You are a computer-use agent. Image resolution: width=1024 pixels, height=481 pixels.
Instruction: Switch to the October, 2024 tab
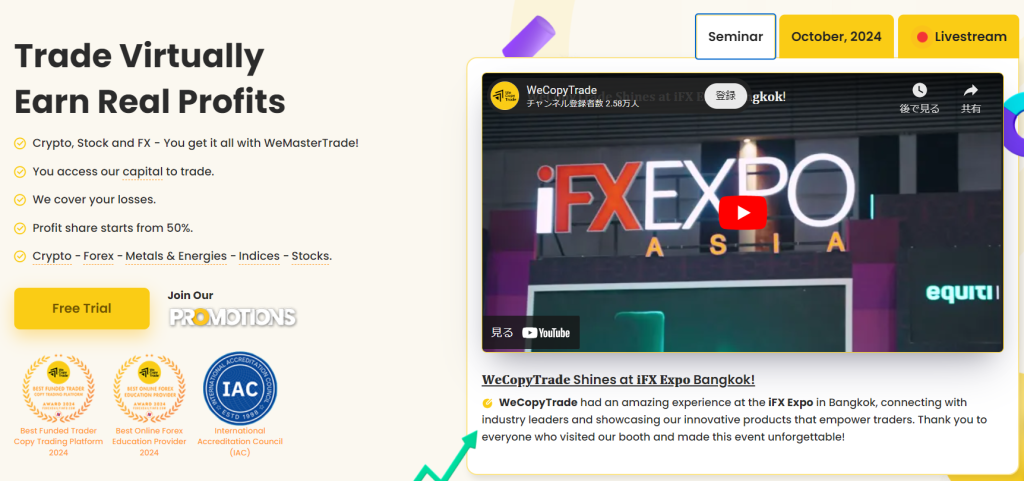click(836, 37)
